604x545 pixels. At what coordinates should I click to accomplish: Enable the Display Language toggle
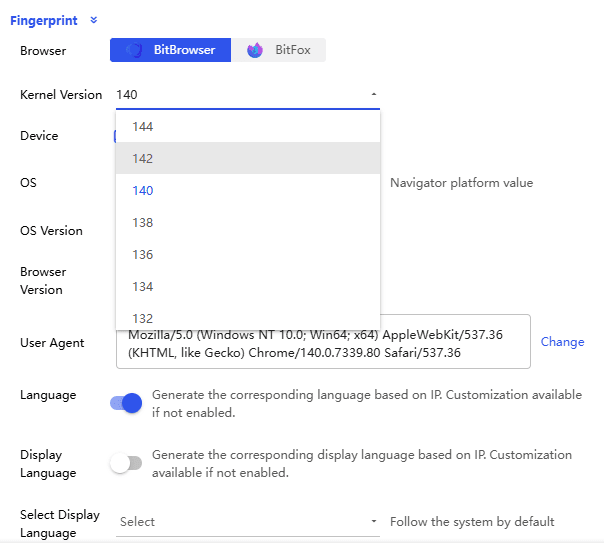coord(126,463)
